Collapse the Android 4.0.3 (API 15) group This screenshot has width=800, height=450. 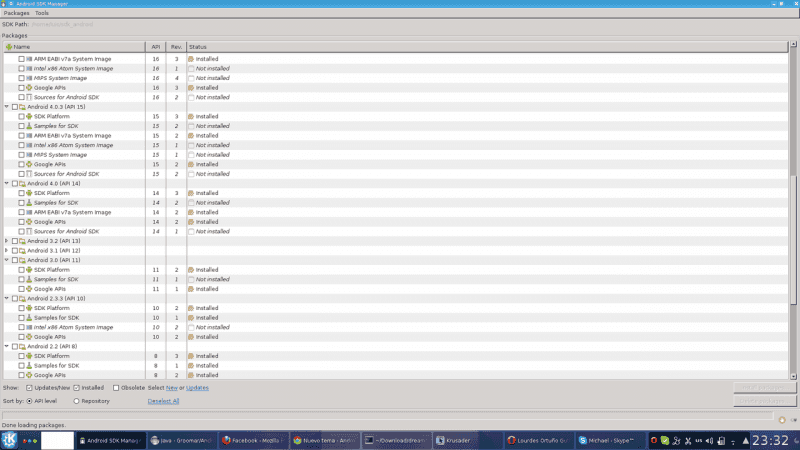(x=7, y=107)
